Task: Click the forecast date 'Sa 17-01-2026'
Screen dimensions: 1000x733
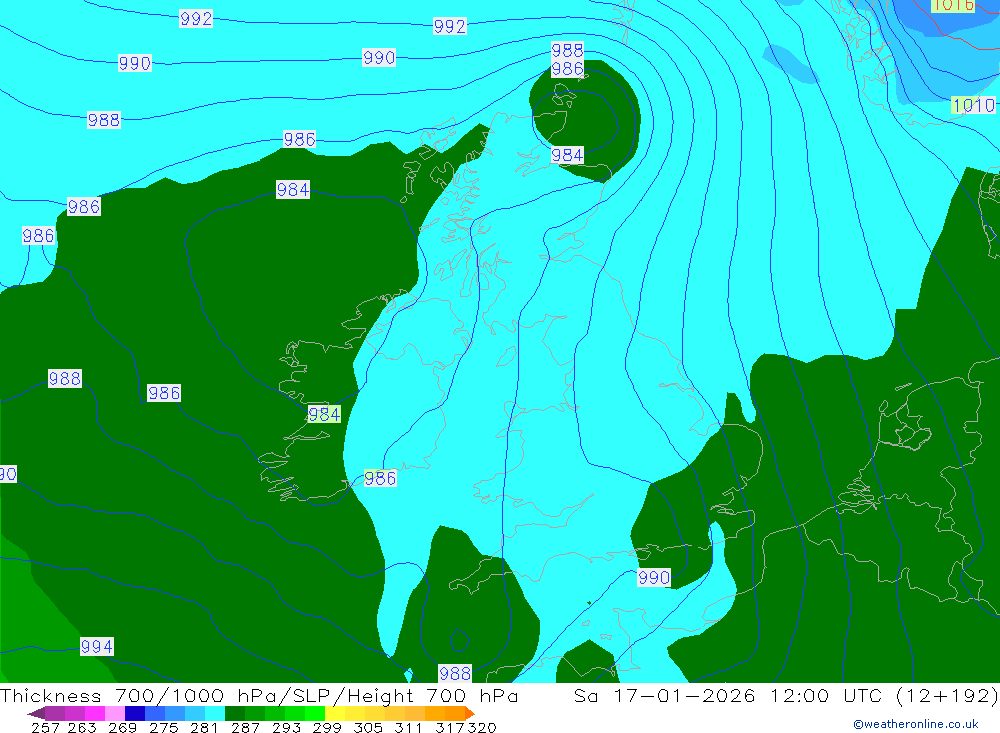Action: coord(665,695)
